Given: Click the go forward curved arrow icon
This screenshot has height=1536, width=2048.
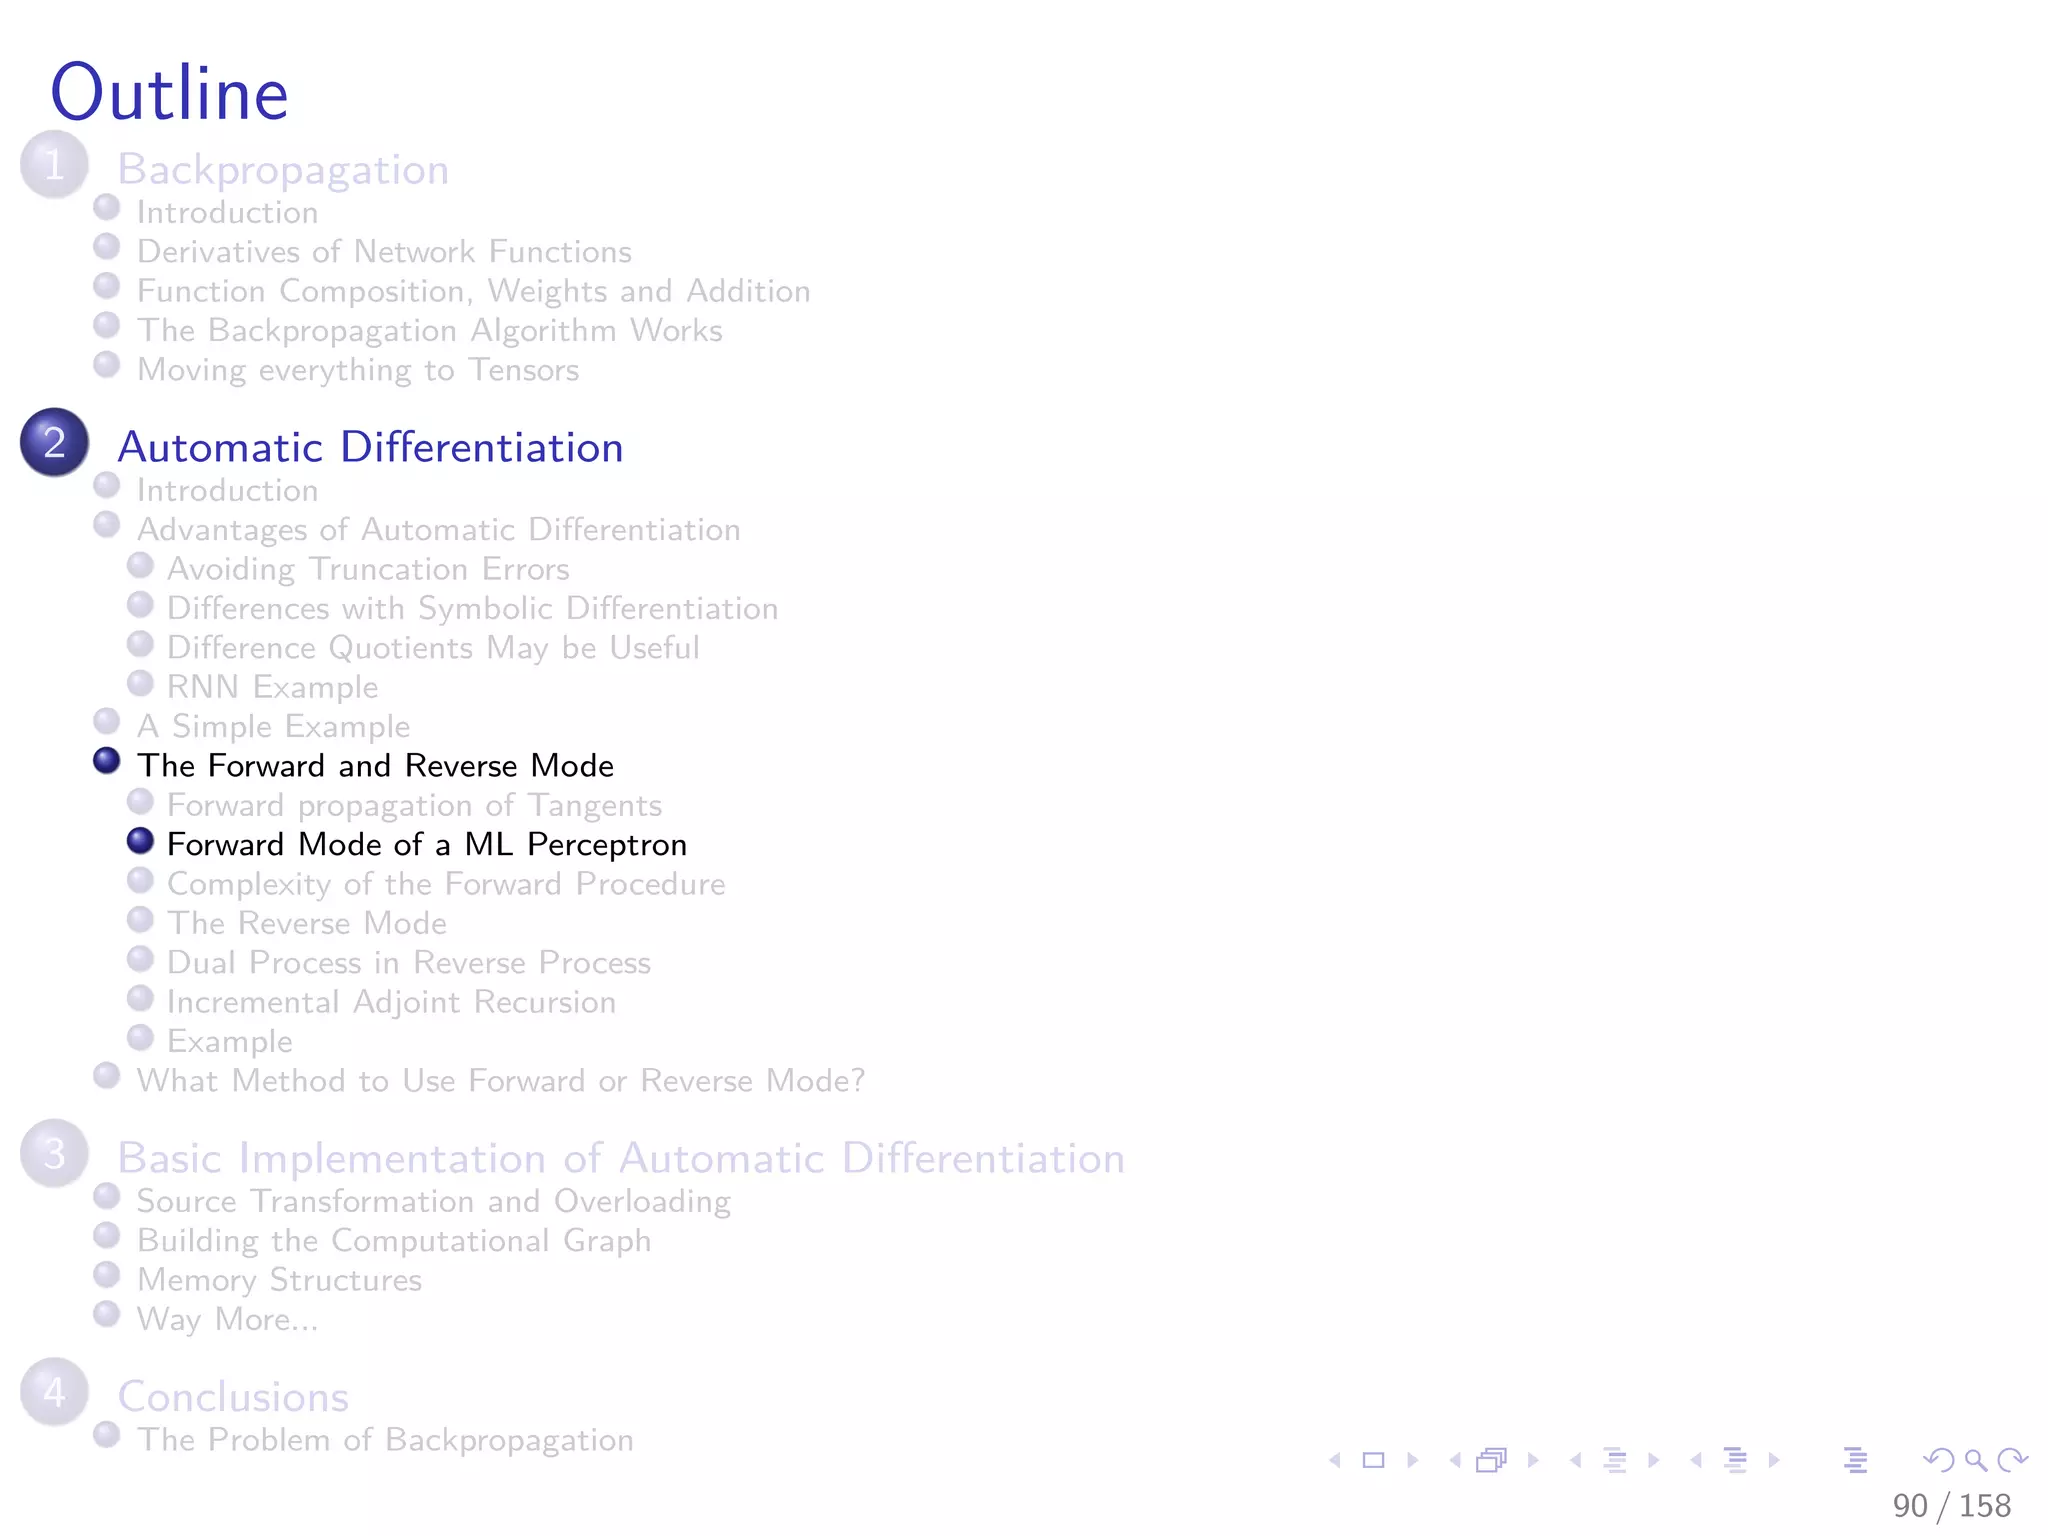Looking at the screenshot, I should pyautogui.click(x=2012, y=1461).
